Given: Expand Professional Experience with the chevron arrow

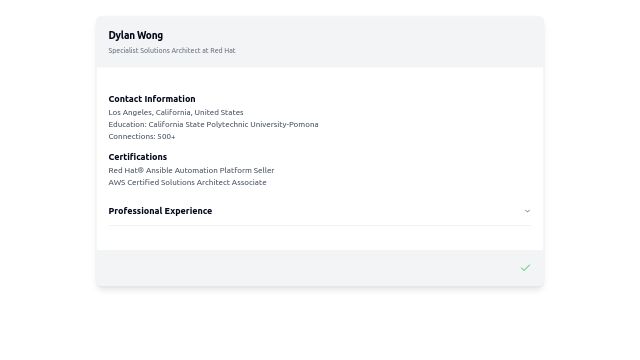Looking at the screenshot, I should 527,211.
